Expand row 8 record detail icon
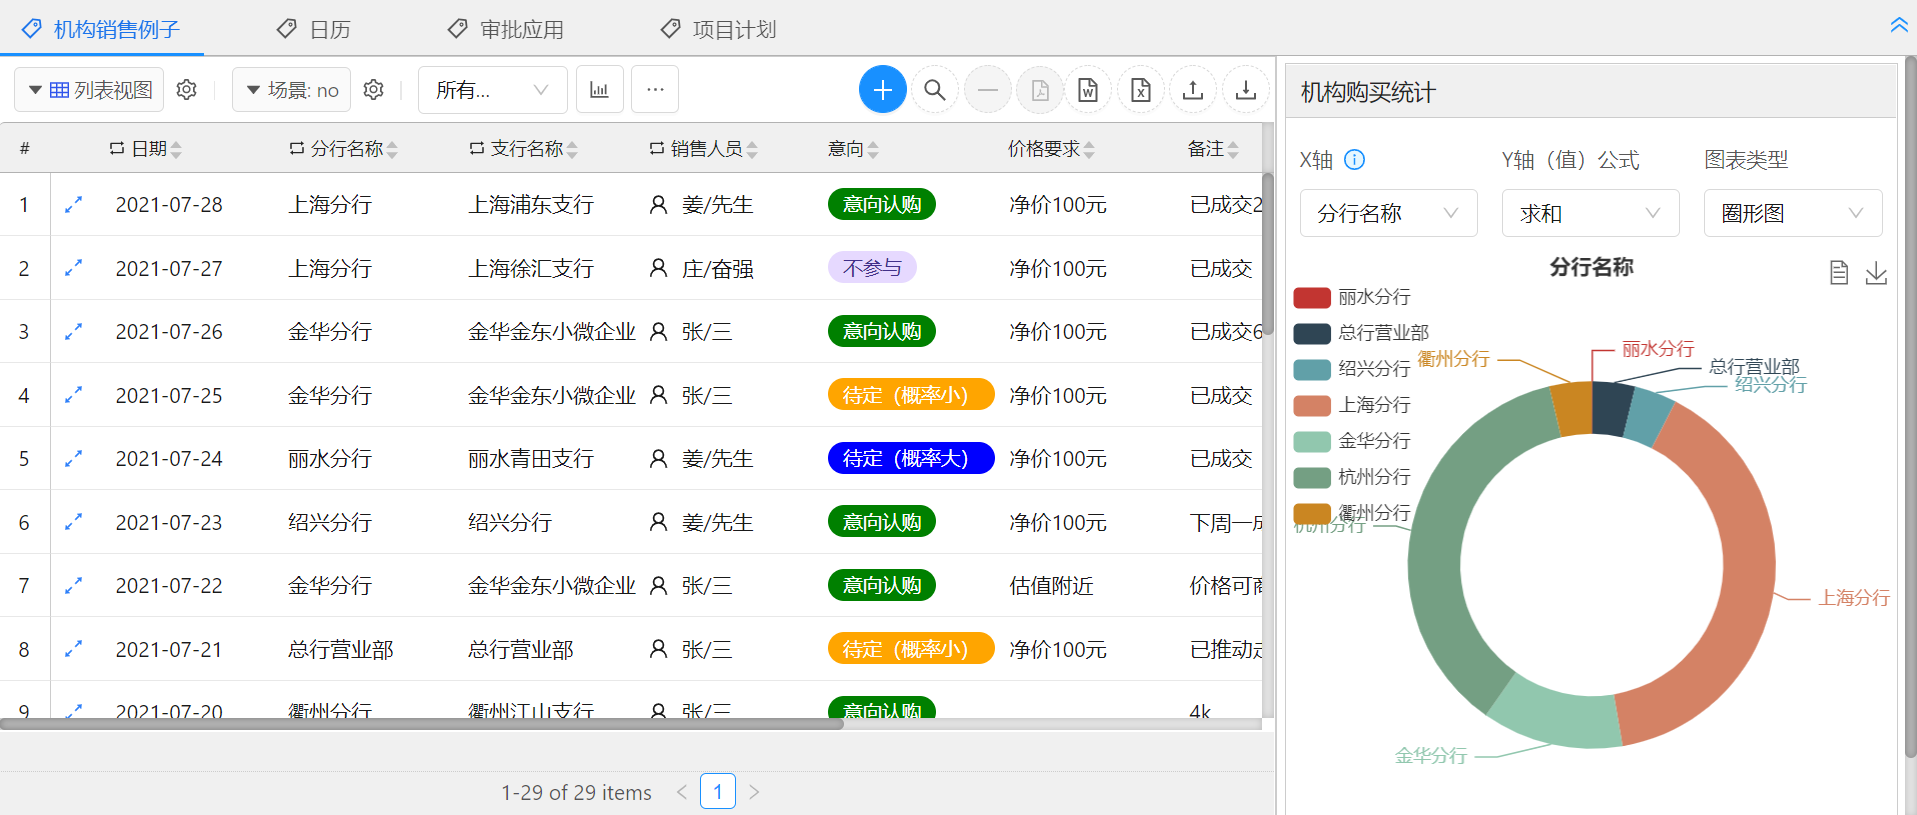Image resolution: width=1917 pixels, height=815 pixels. 73,649
